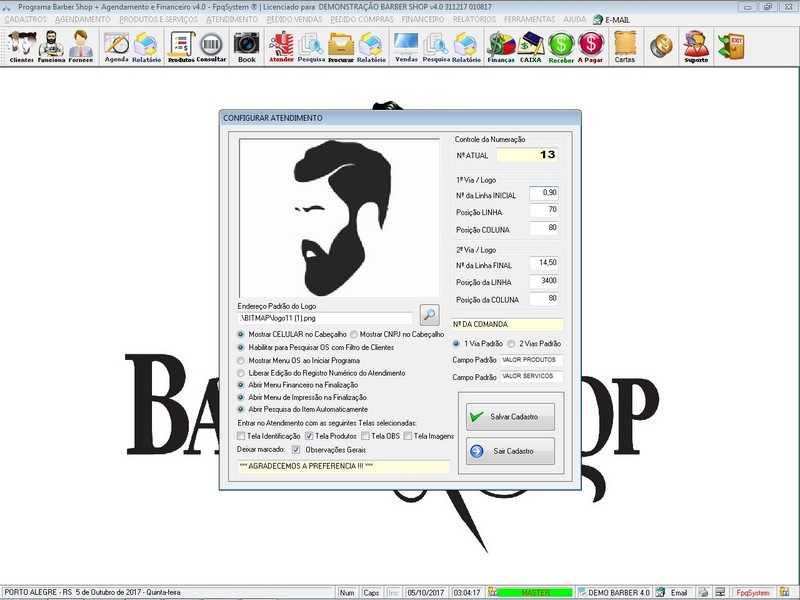Open the Cartas scroll icon

624,46
